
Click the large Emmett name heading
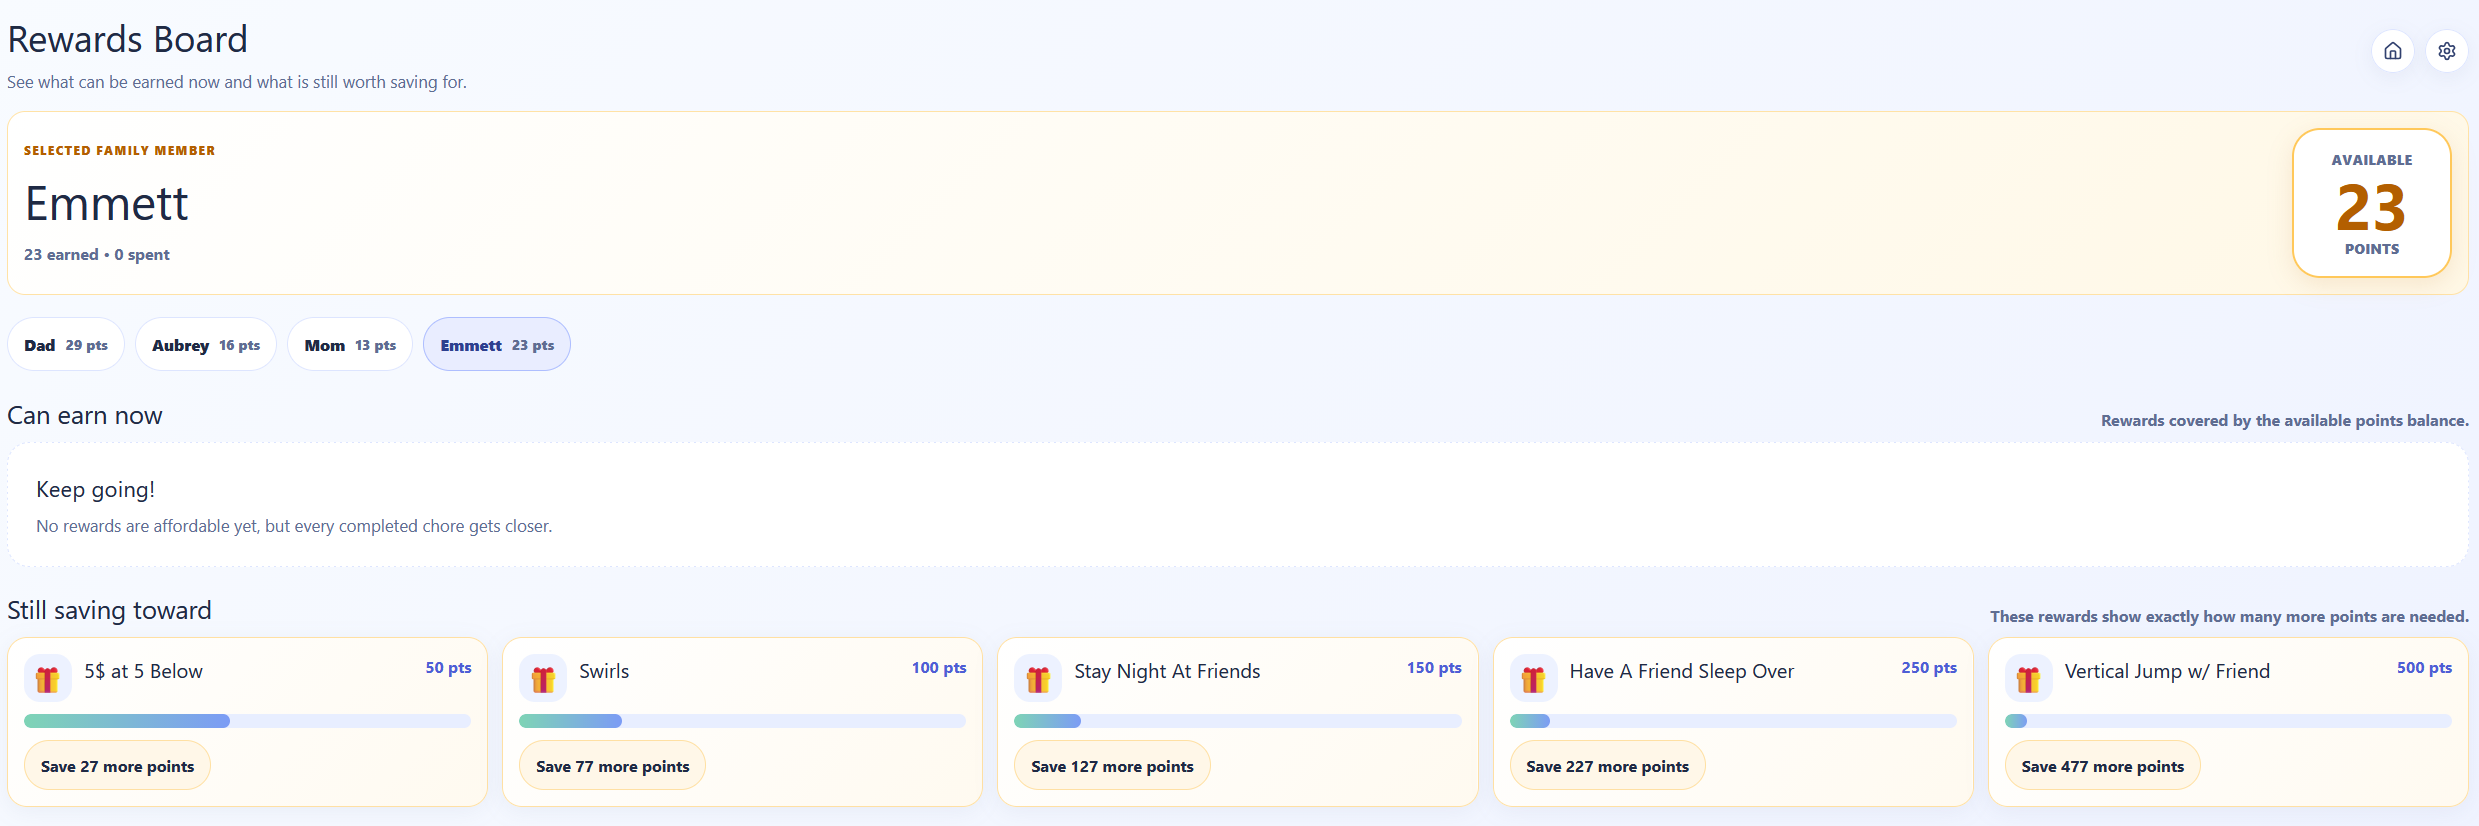click(106, 204)
